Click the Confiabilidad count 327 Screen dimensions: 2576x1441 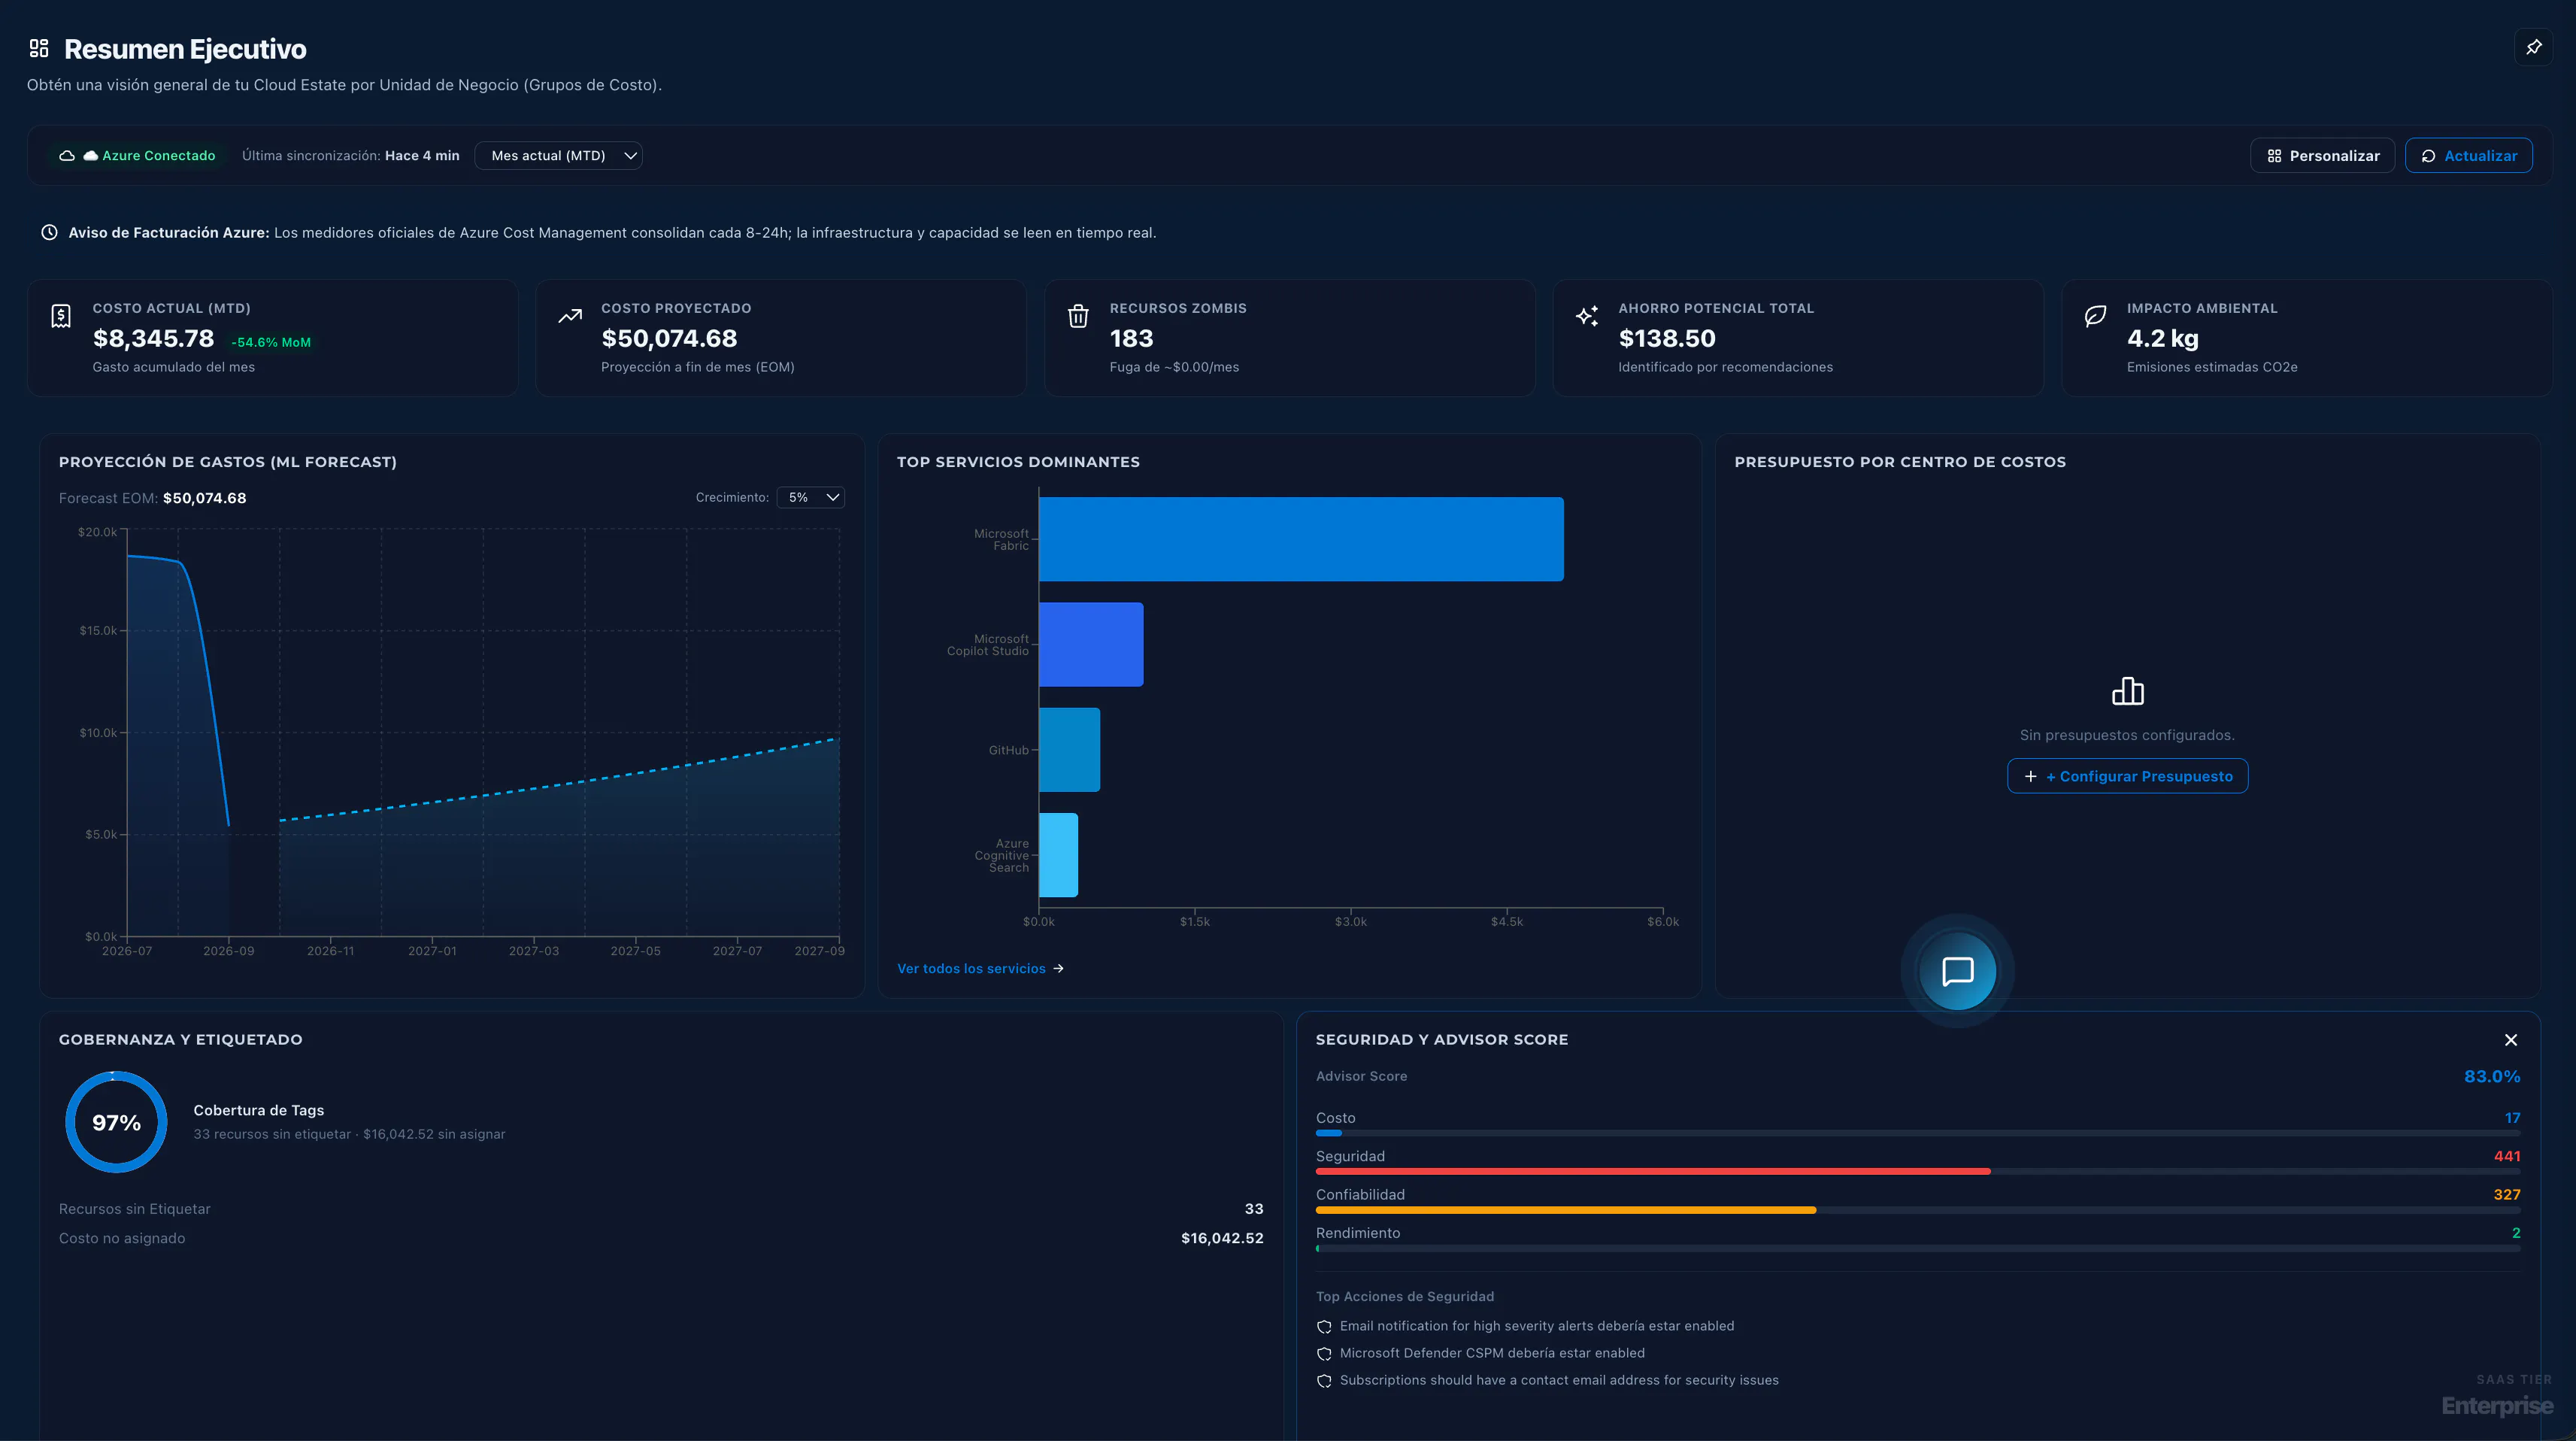[2506, 1194]
